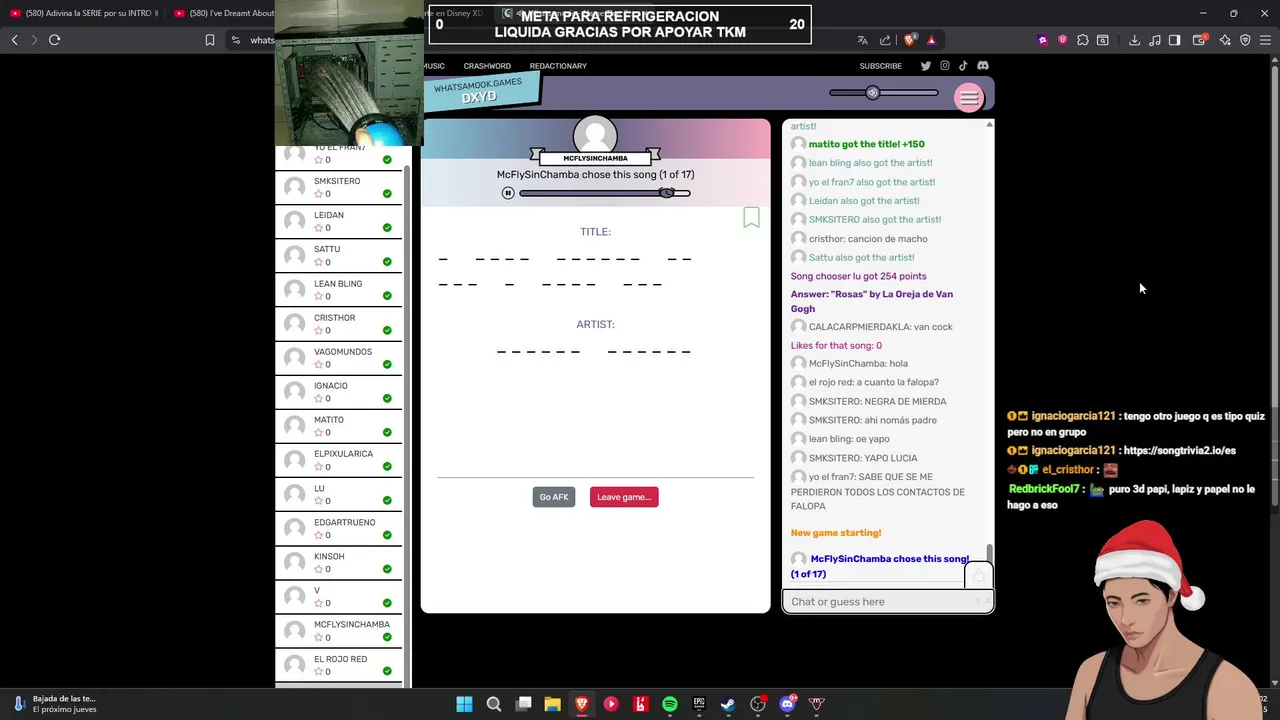Click the translate page icon

pos(862,40)
